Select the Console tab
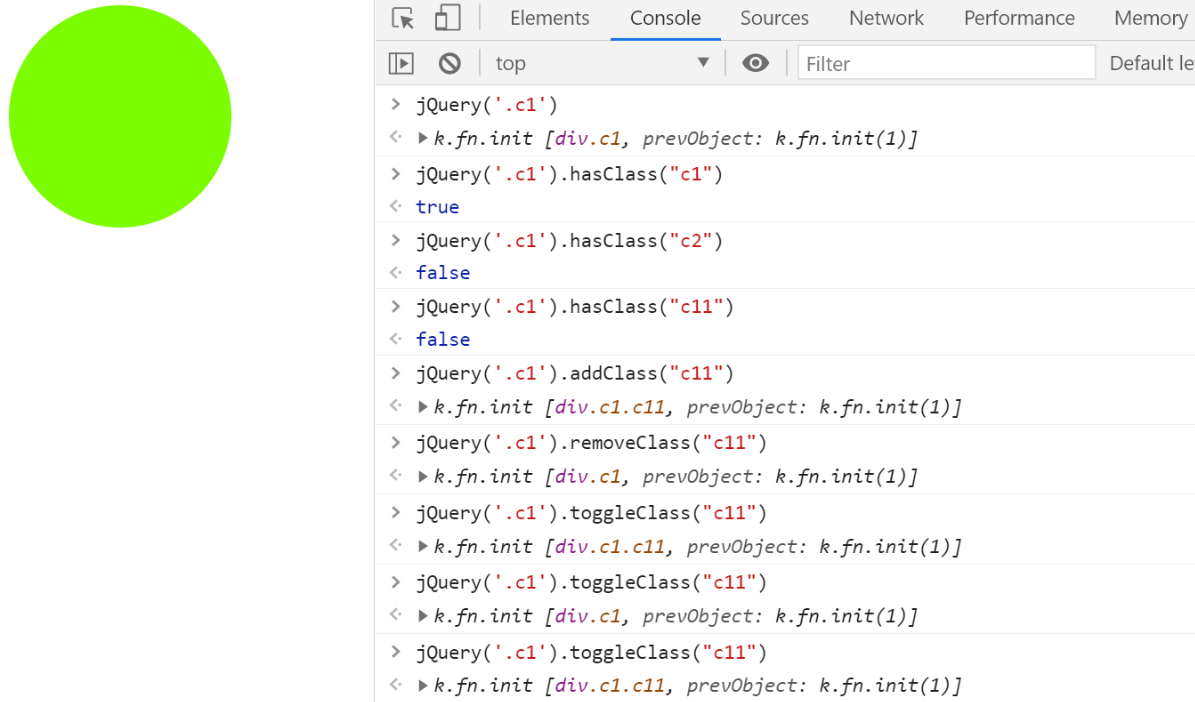1195x702 pixels. pos(665,18)
